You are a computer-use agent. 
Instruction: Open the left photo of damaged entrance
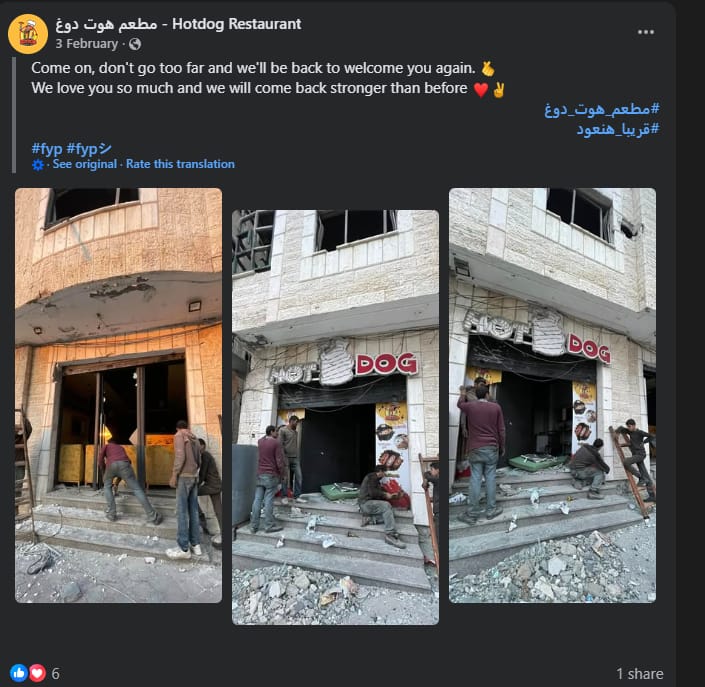point(118,395)
